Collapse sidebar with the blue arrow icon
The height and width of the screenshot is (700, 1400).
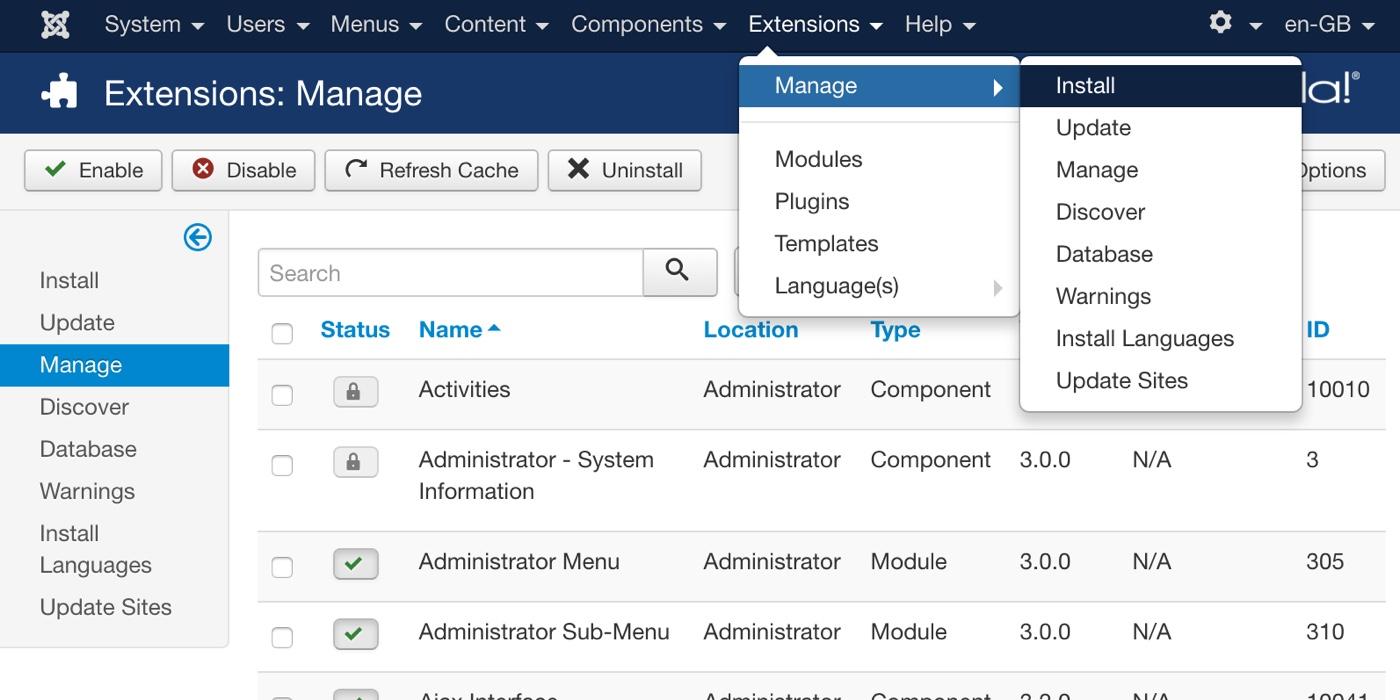coord(197,237)
